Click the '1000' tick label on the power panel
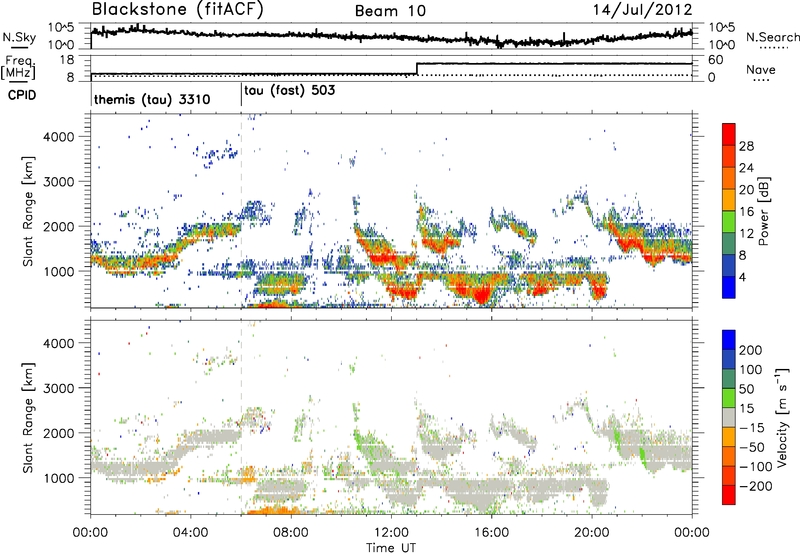The image size is (800, 554). 59,271
